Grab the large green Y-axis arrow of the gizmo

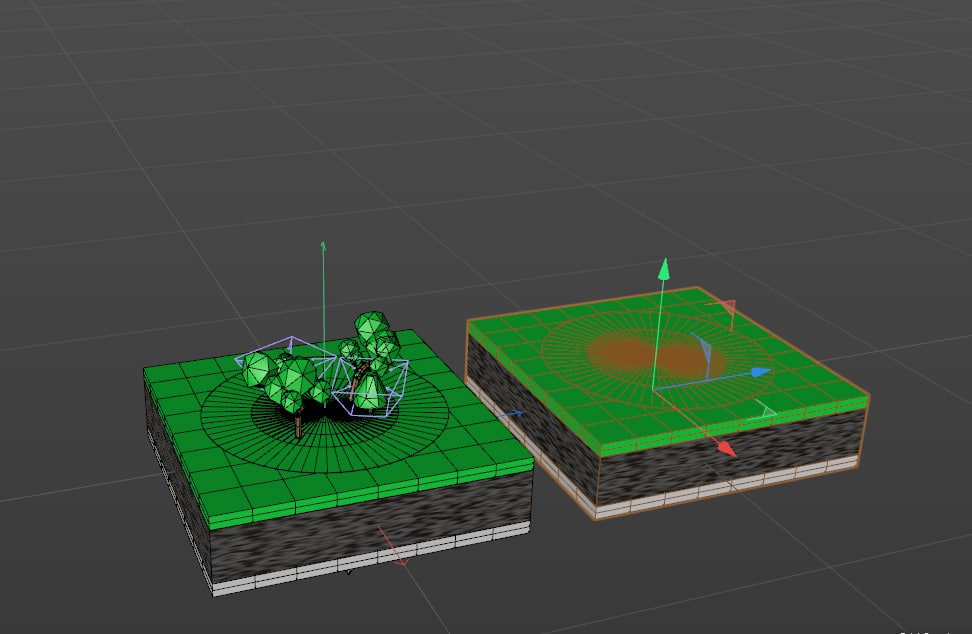pyautogui.click(x=664, y=270)
